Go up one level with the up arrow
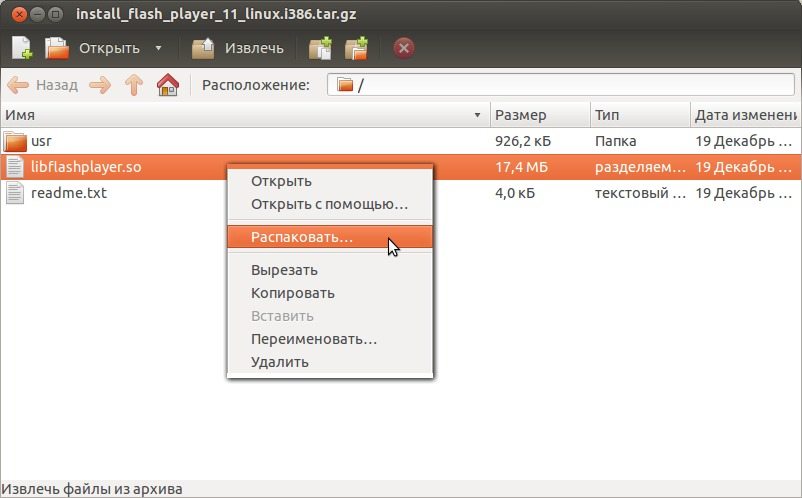The height and width of the screenshot is (498, 802). point(134,85)
